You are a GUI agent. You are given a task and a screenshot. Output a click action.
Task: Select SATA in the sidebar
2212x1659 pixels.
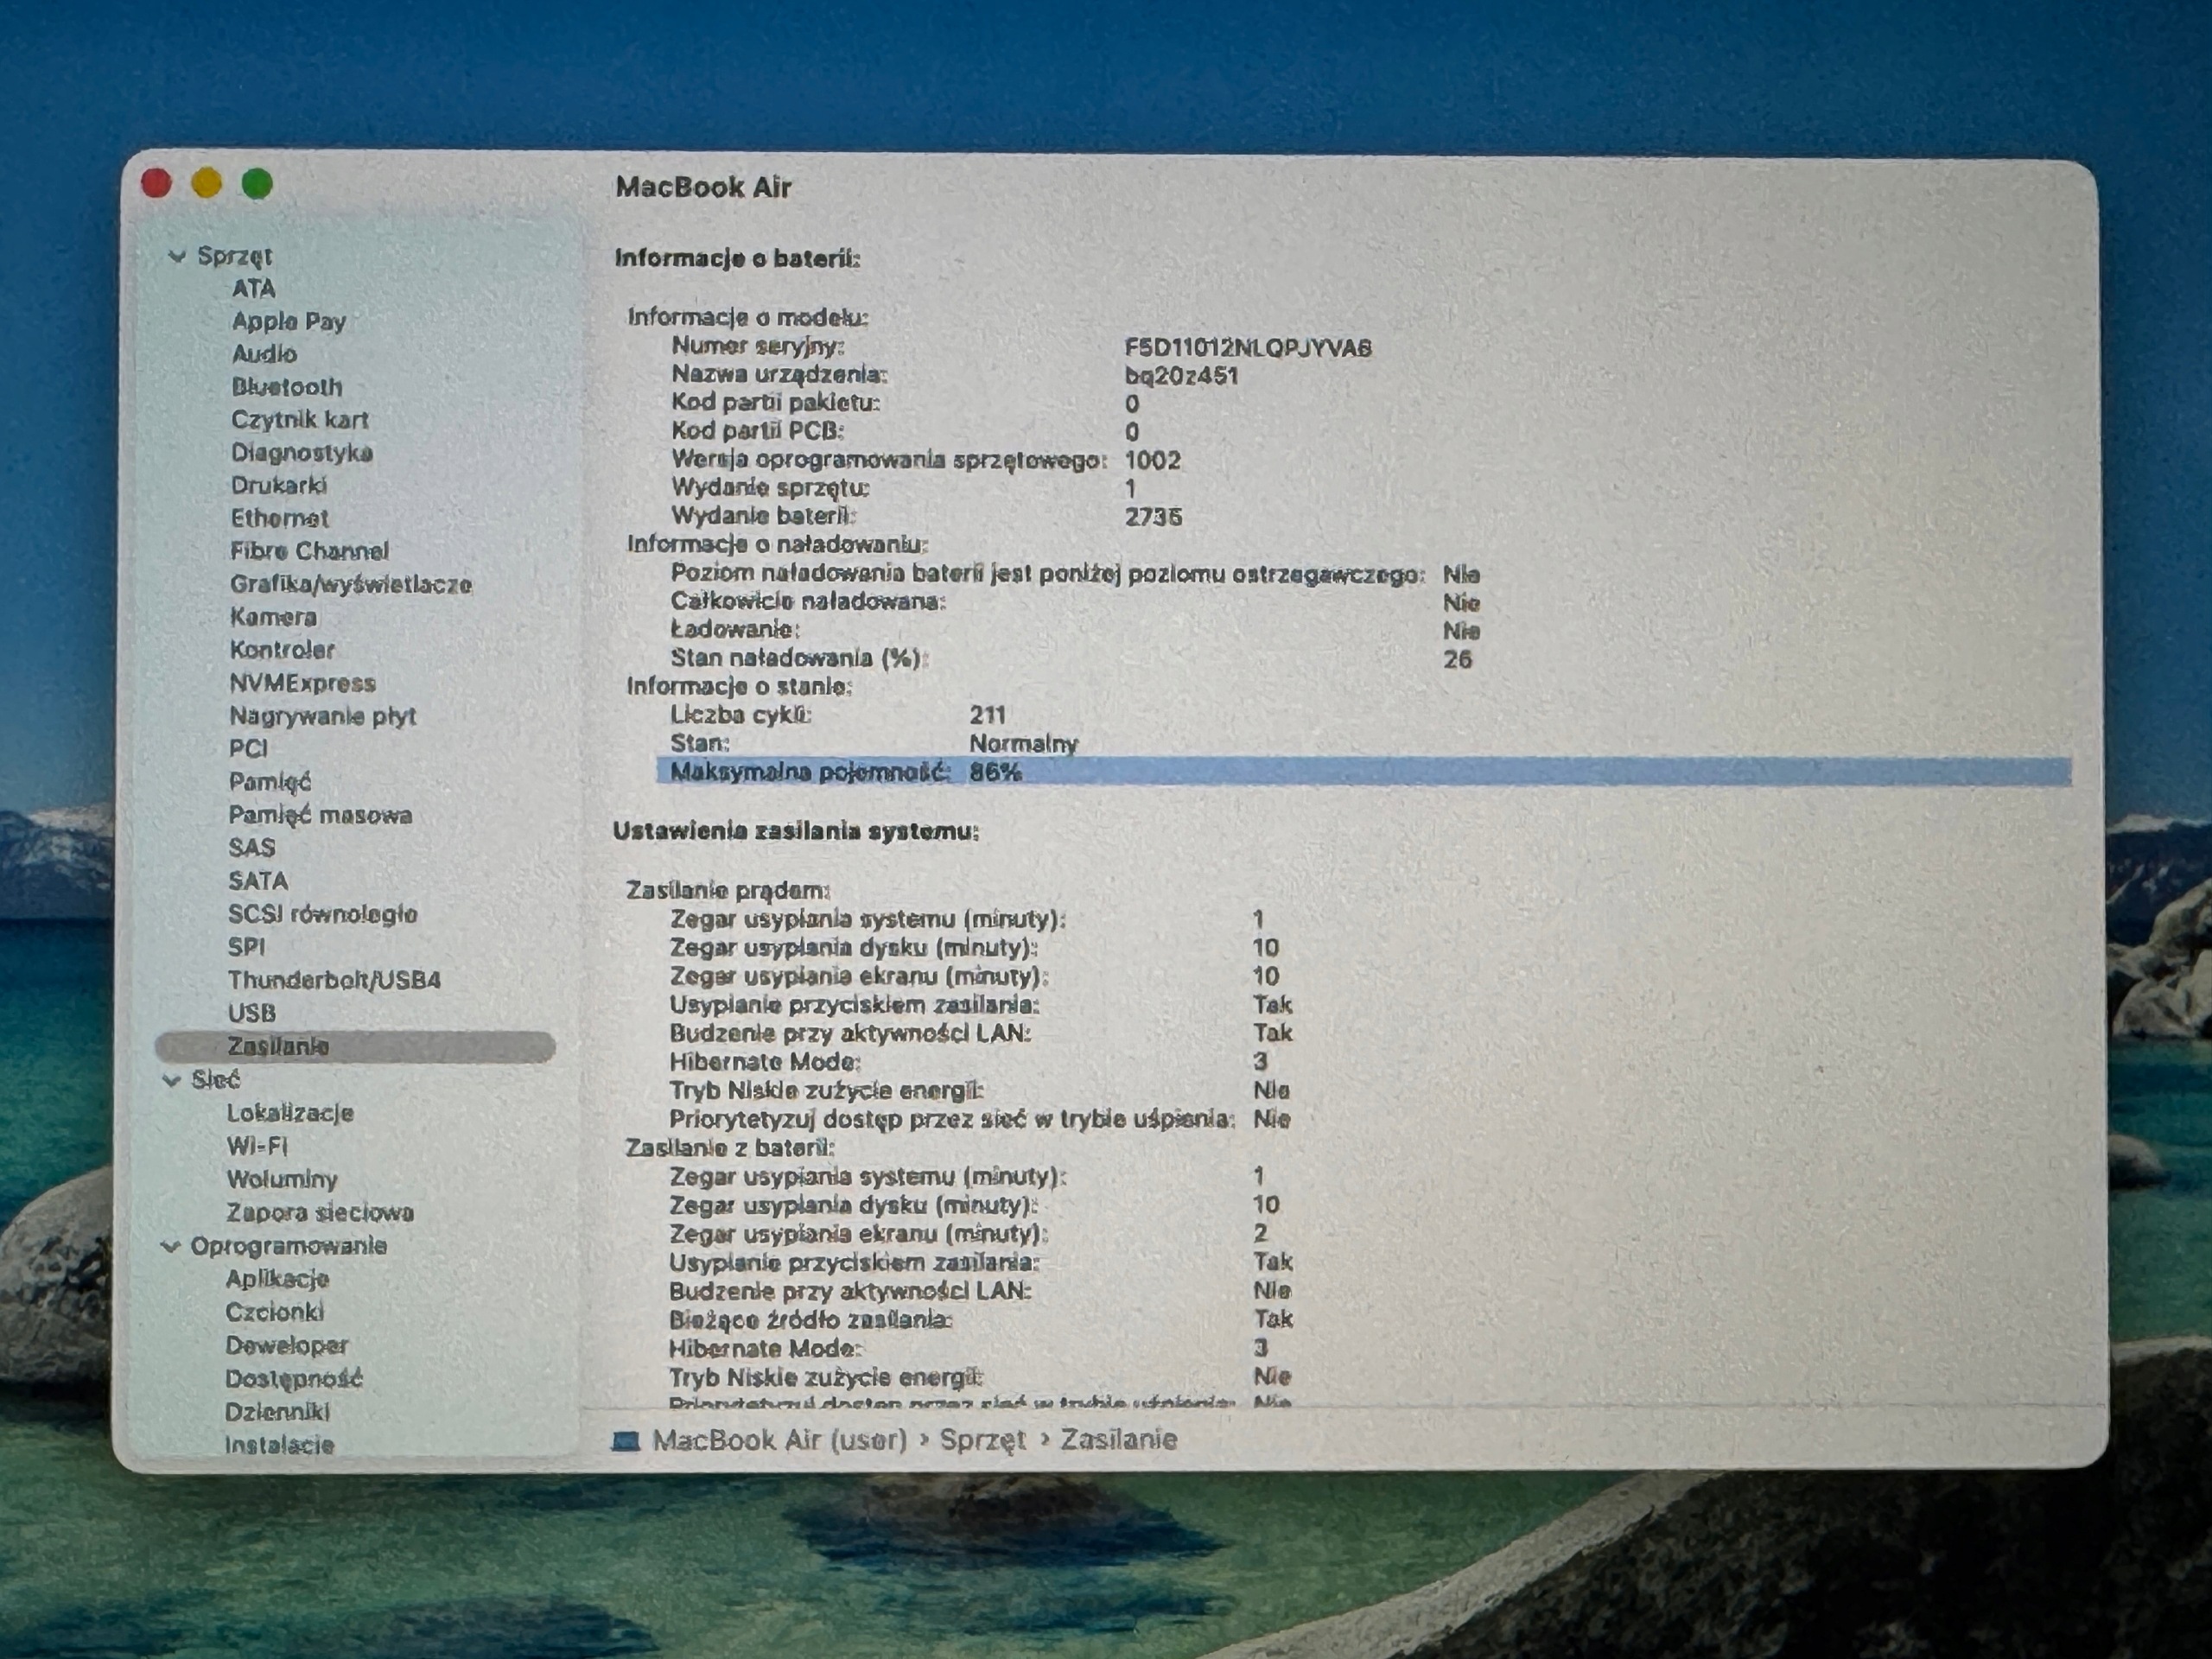[258, 881]
